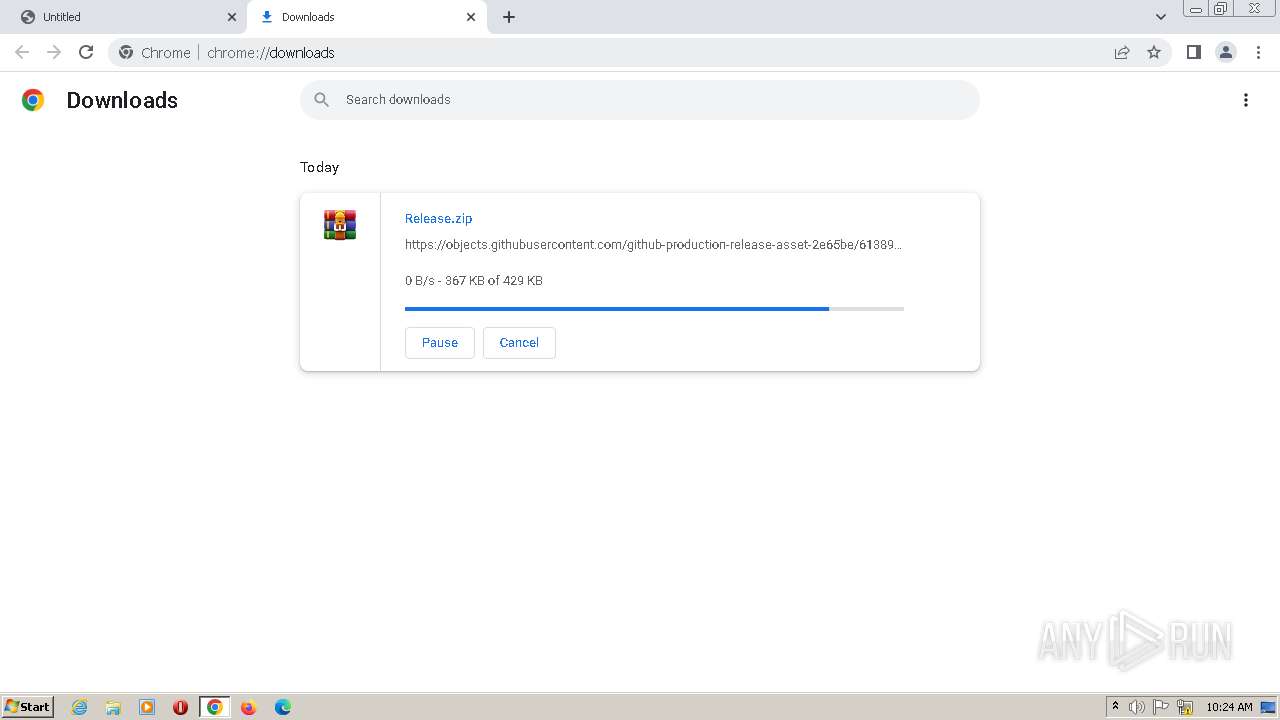
Task: Click the 10:24 AM taskbar clock
Action: pyautogui.click(x=1229, y=707)
